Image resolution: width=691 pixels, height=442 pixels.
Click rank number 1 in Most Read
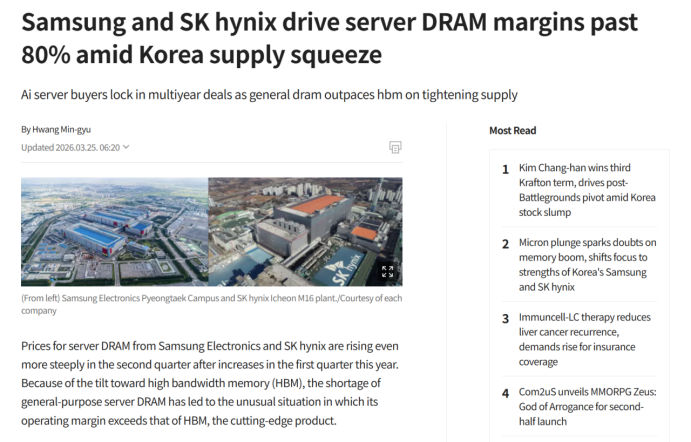pyautogui.click(x=505, y=169)
